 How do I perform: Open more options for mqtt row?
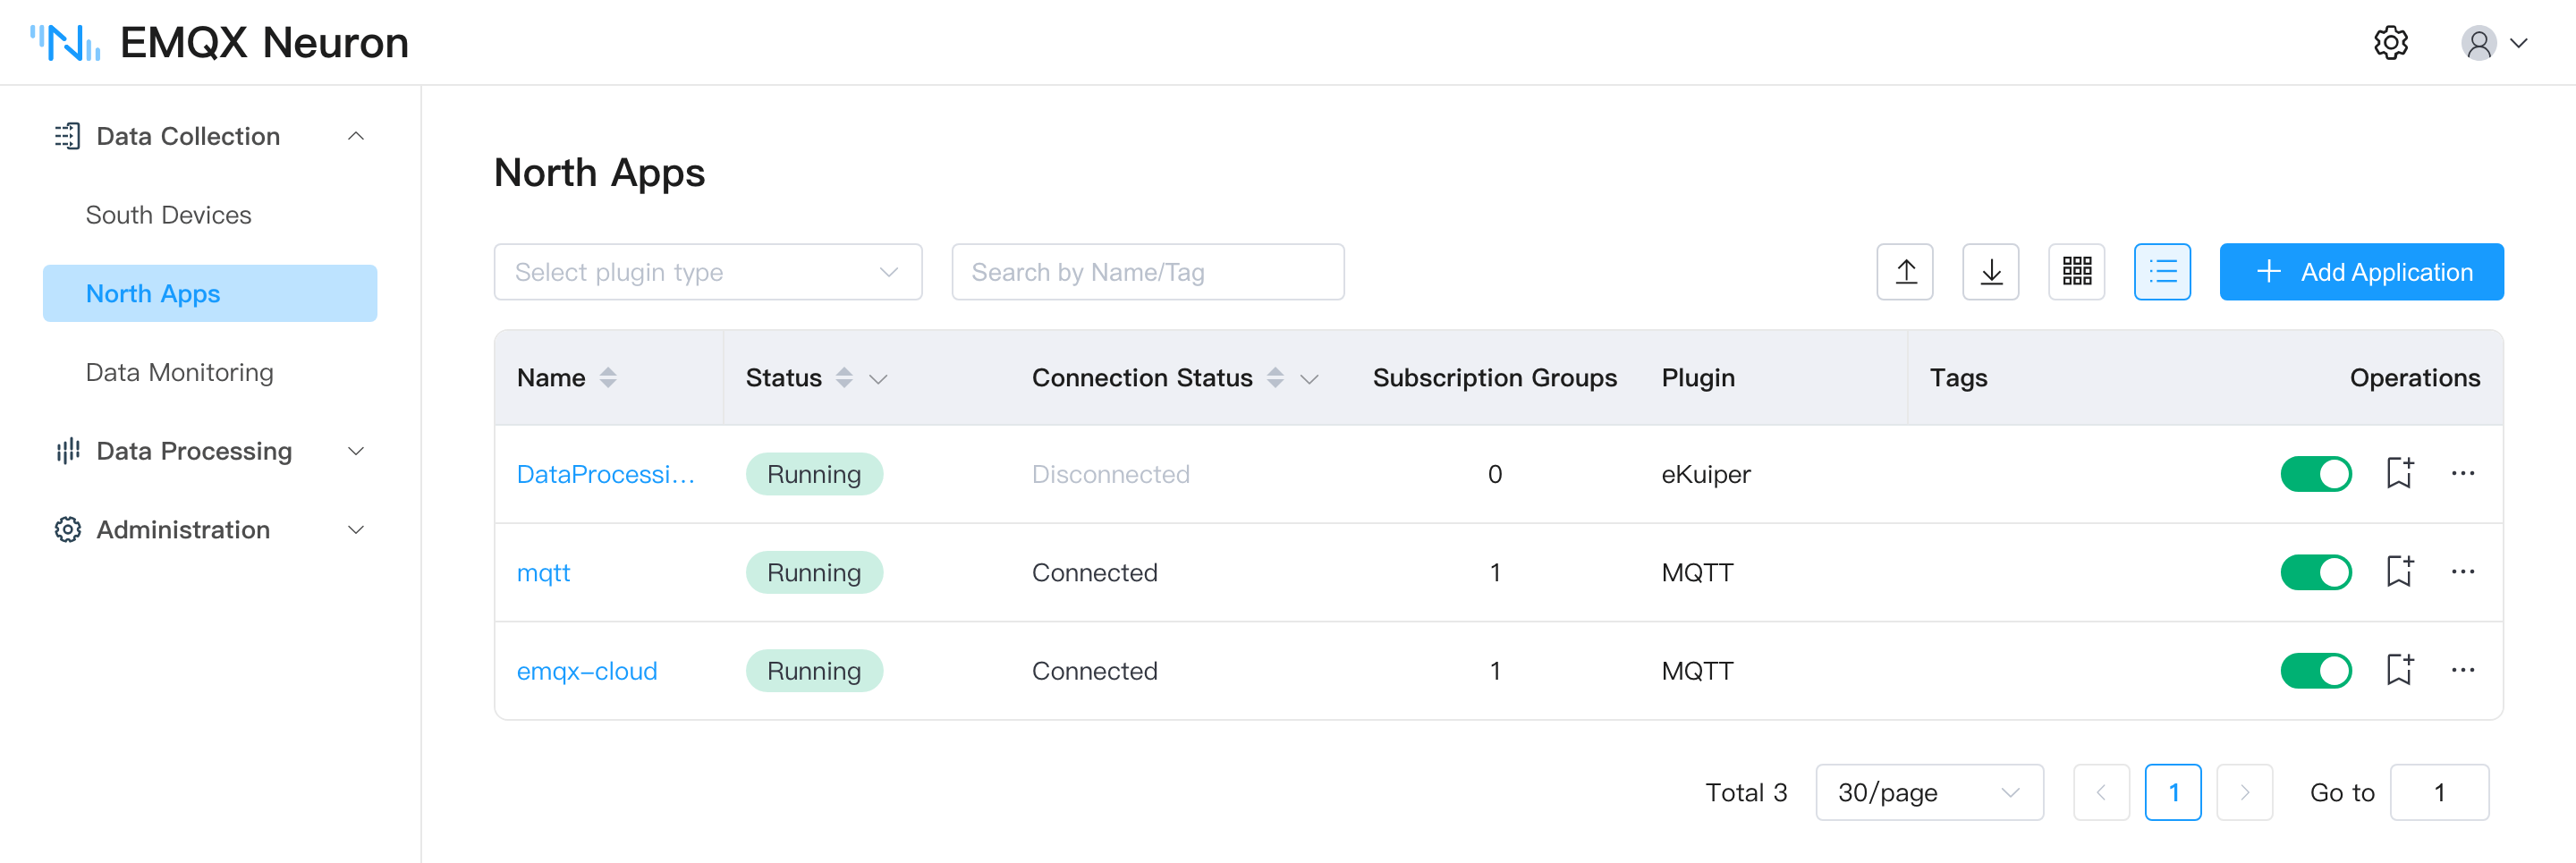(2462, 572)
